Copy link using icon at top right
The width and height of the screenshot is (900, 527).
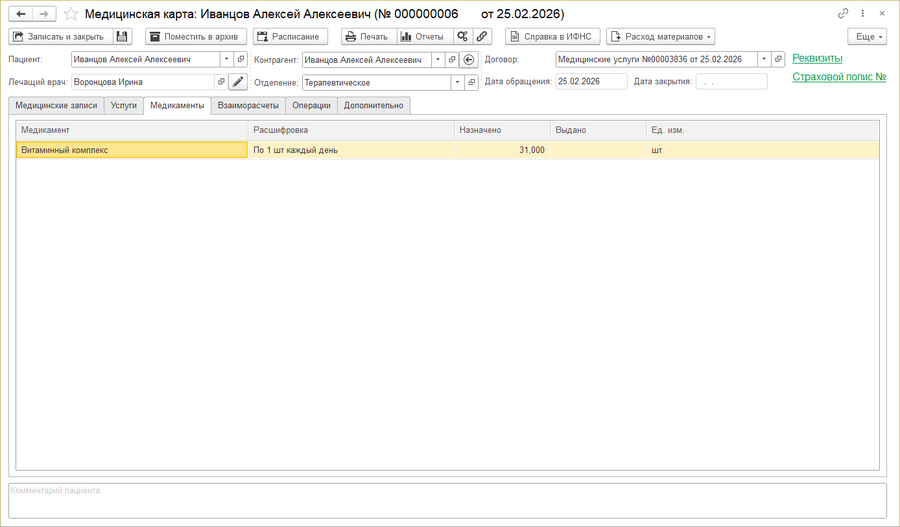[x=843, y=13]
